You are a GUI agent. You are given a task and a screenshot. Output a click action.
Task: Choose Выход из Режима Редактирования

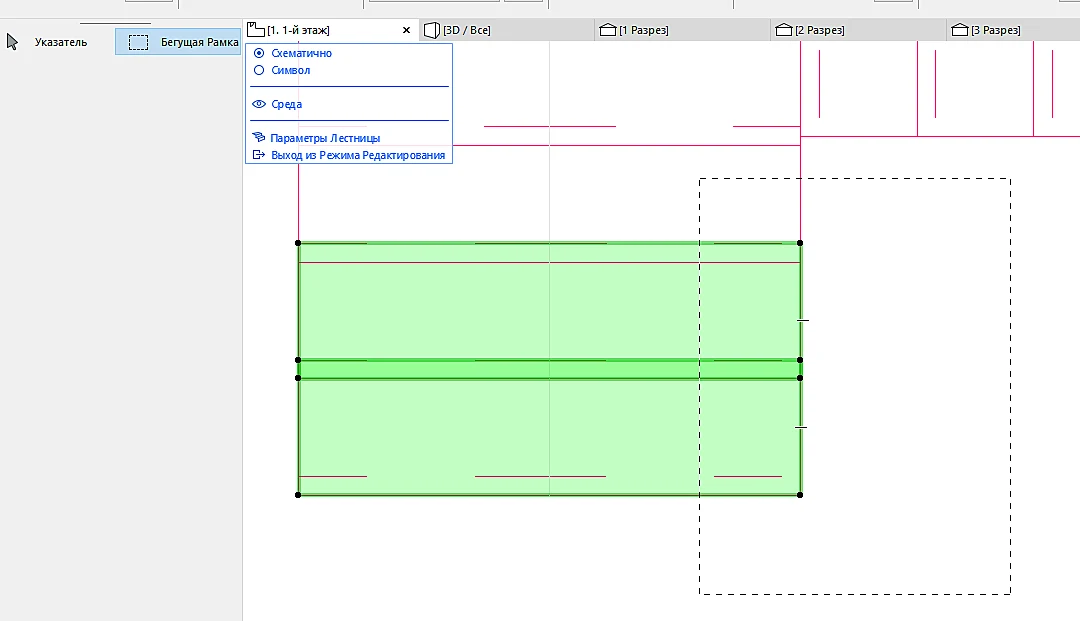(x=358, y=155)
